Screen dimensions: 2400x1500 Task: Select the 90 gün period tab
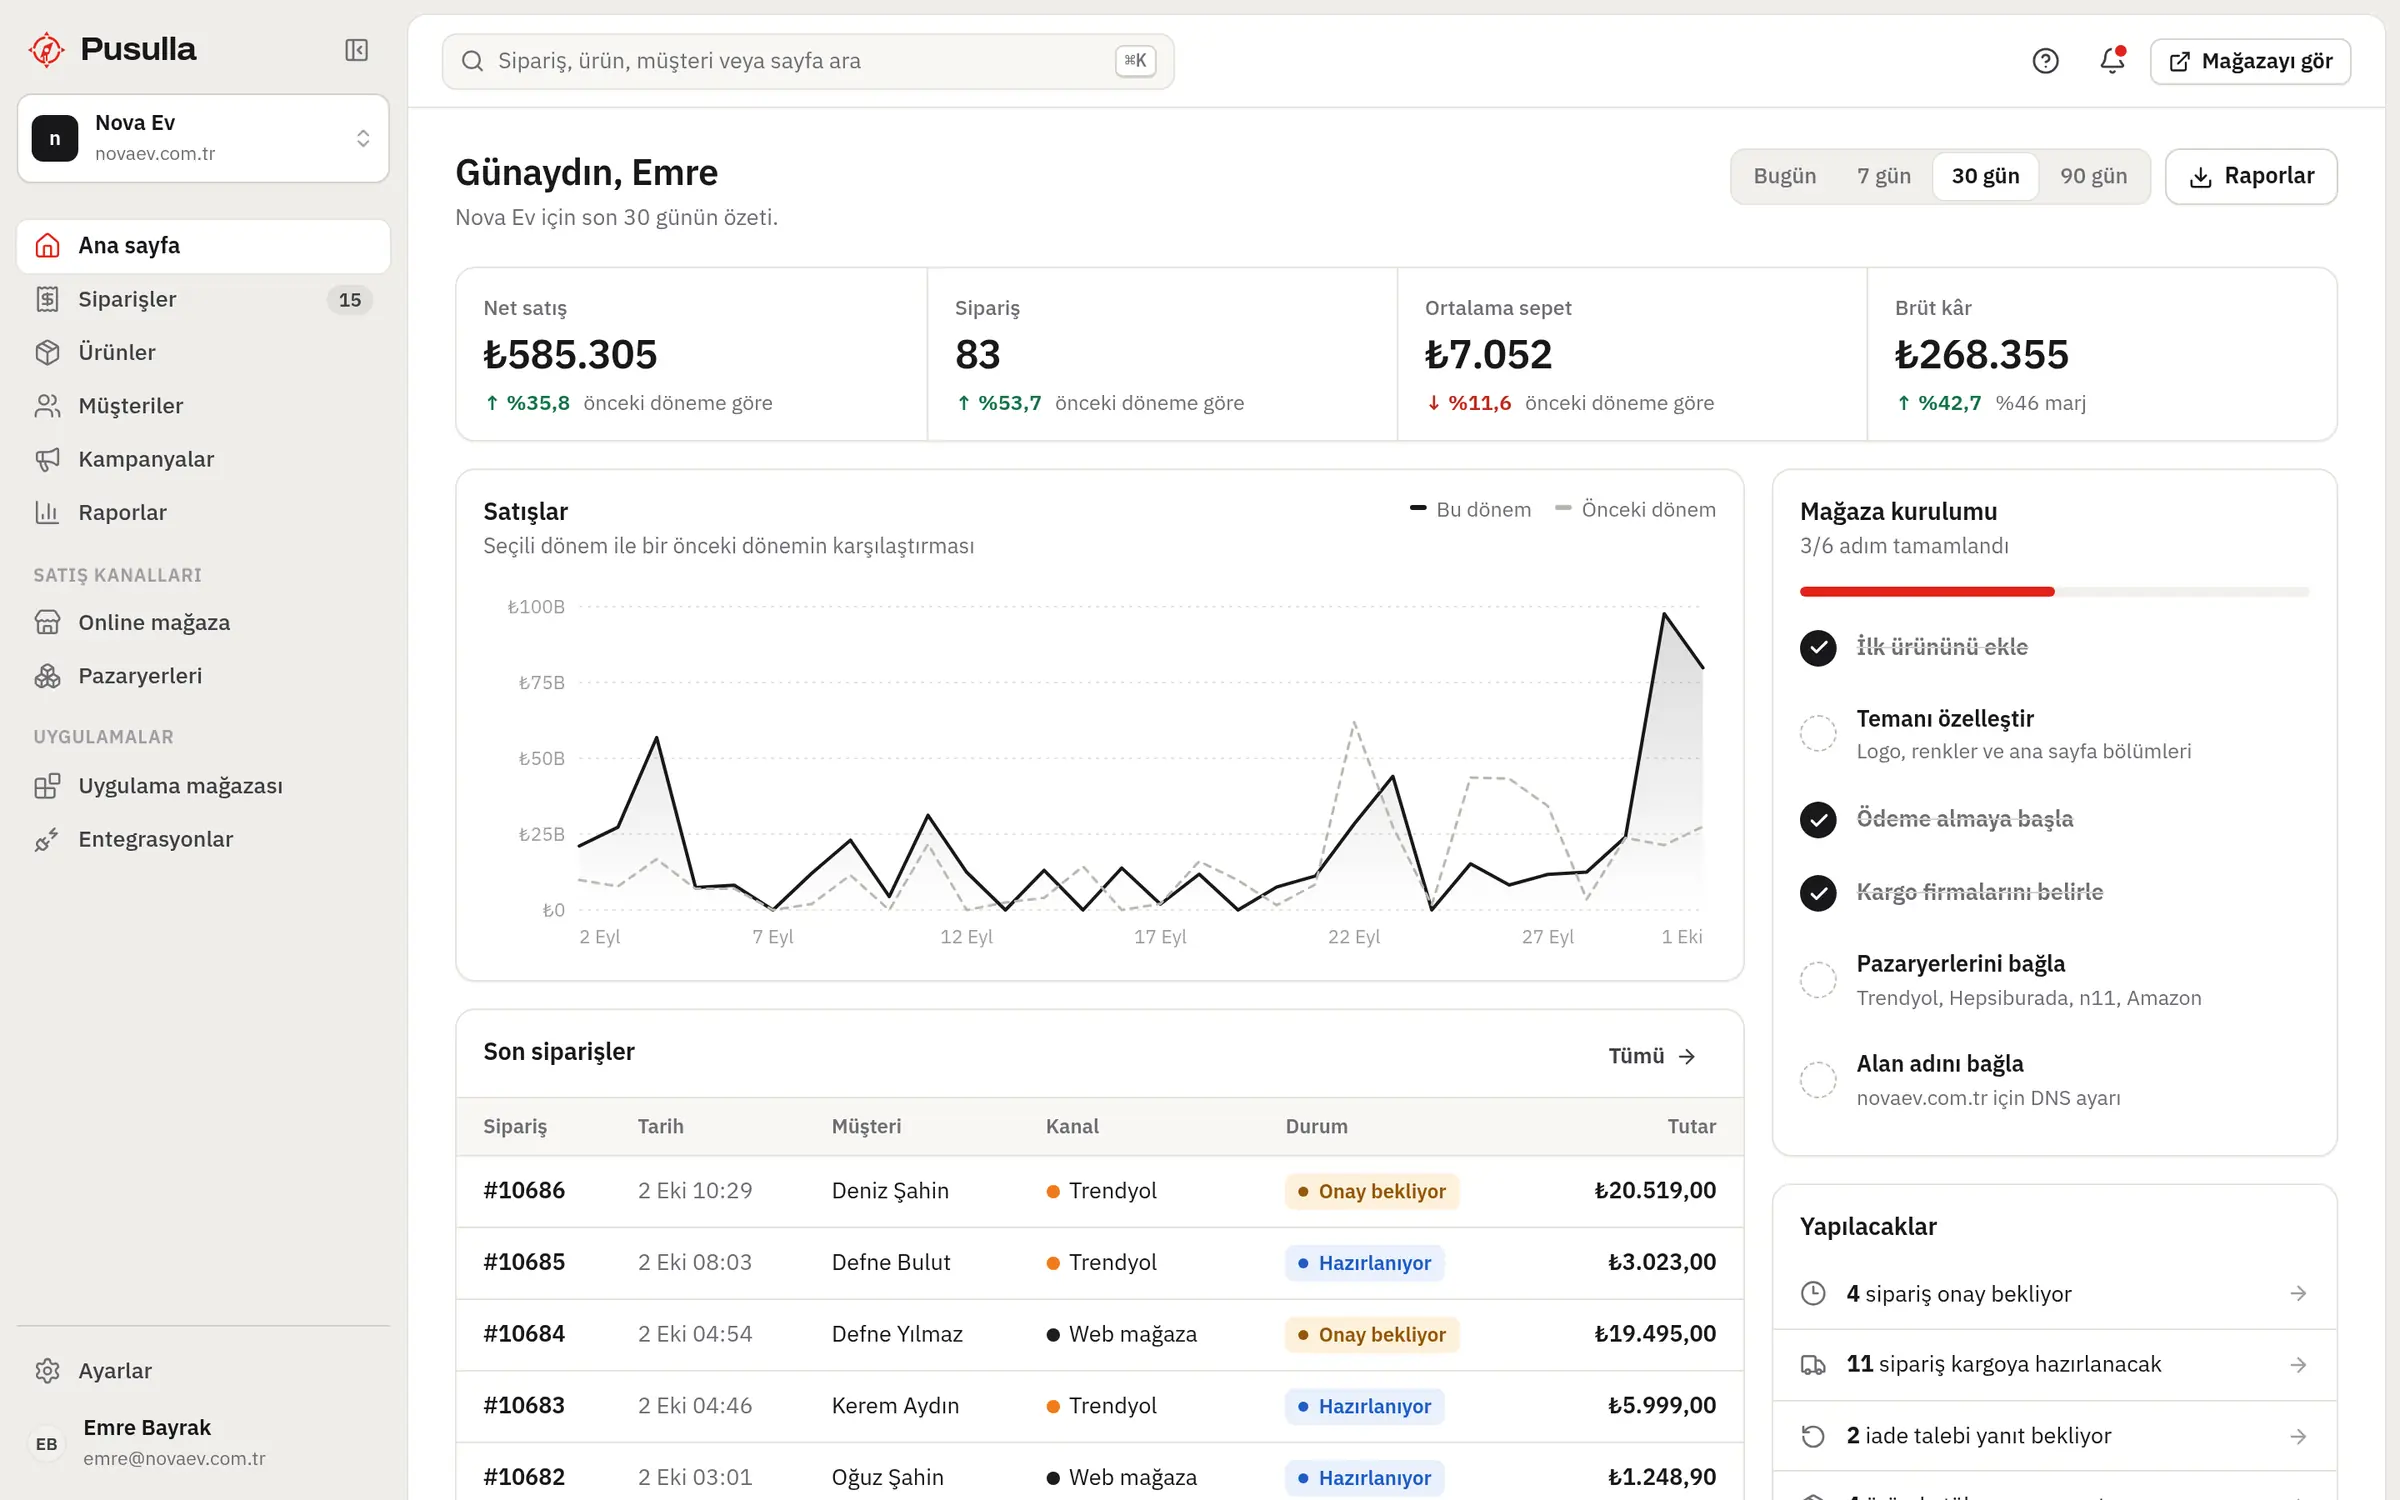coord(2093,176)
